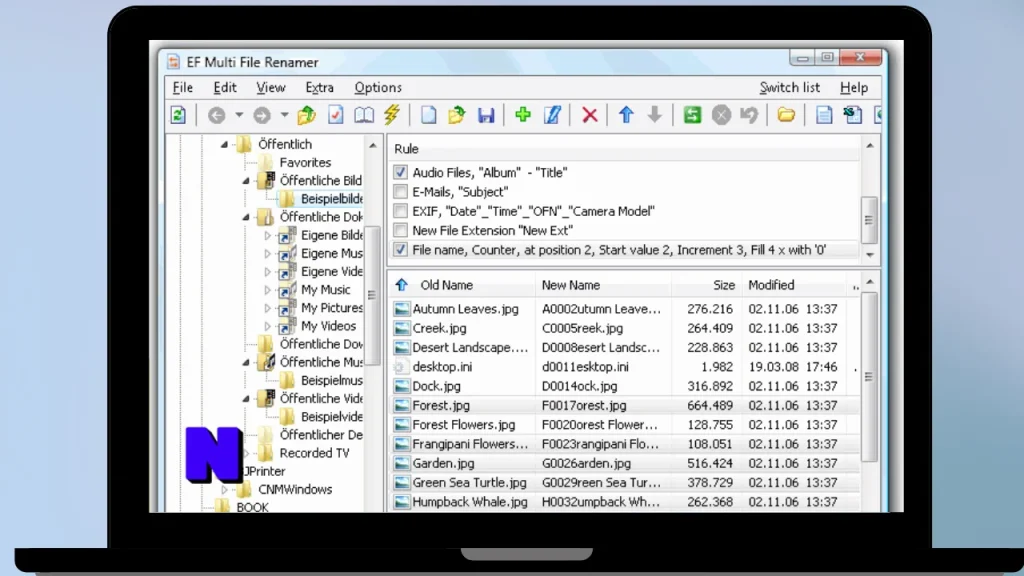Open the File menu
The image size is (1024, 576).
click(x=183, y=88)
